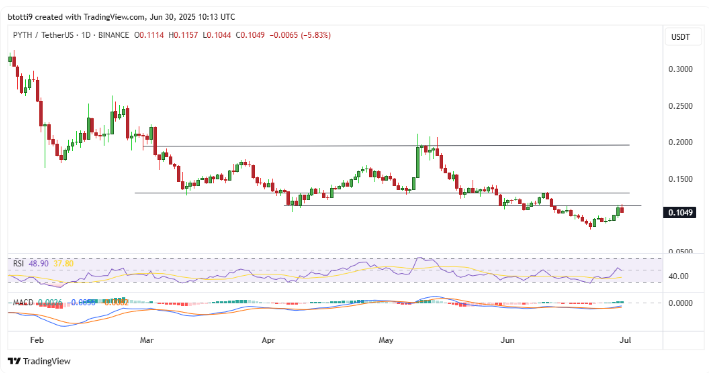Viewport: 709px width, 373px height.
Task: Click the 0.2500 price axis label
Action: 680,106
